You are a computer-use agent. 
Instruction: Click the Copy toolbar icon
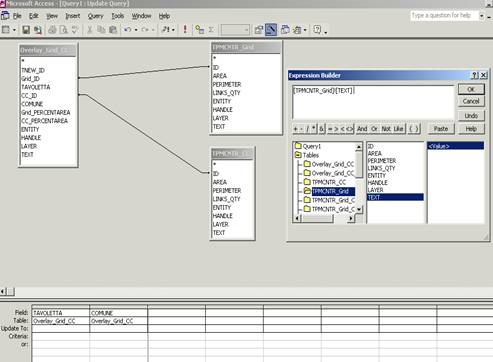pos(101,30)
